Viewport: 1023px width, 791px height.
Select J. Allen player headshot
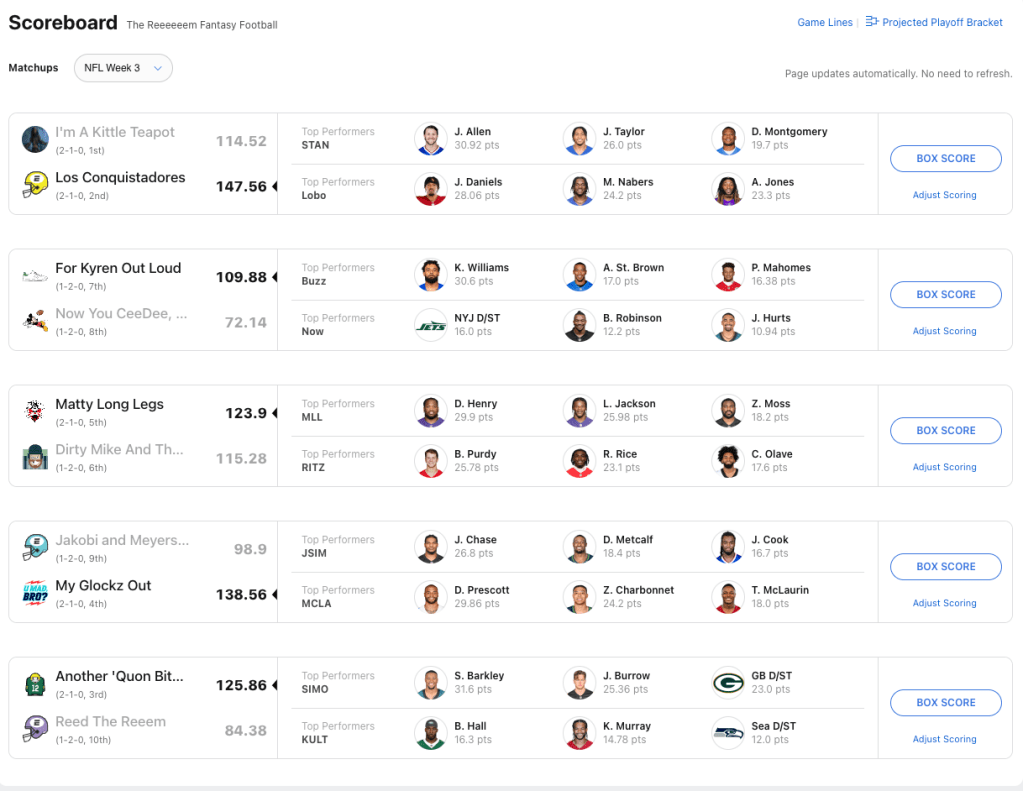point(431,139)
